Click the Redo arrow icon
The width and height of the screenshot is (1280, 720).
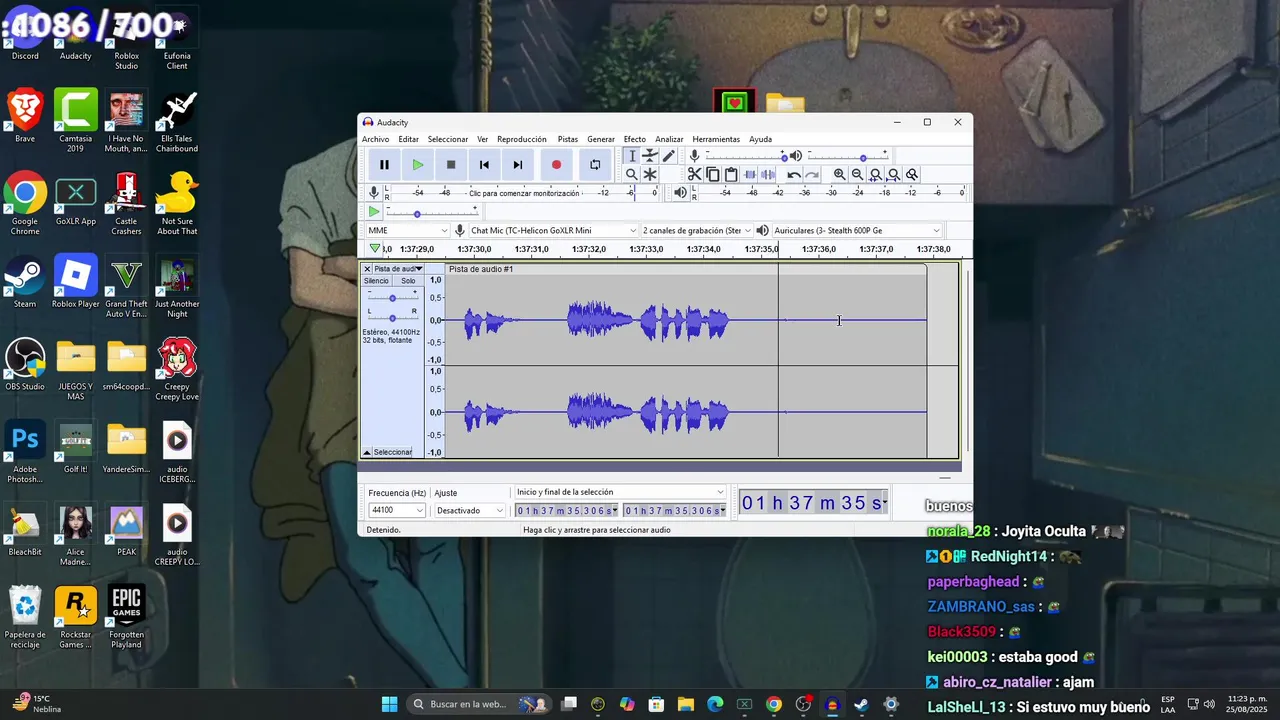click(x=812, y=174)
